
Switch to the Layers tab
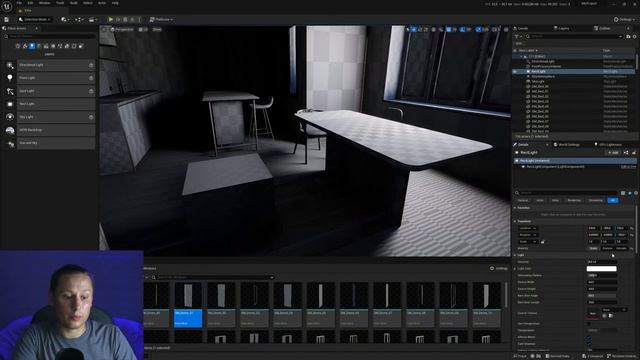(x=562, y=28)
